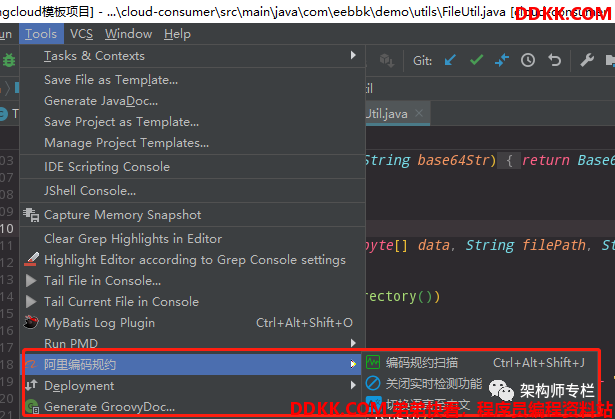
Task: Click the Generate GroovyDoc icon
Action: 31,406
